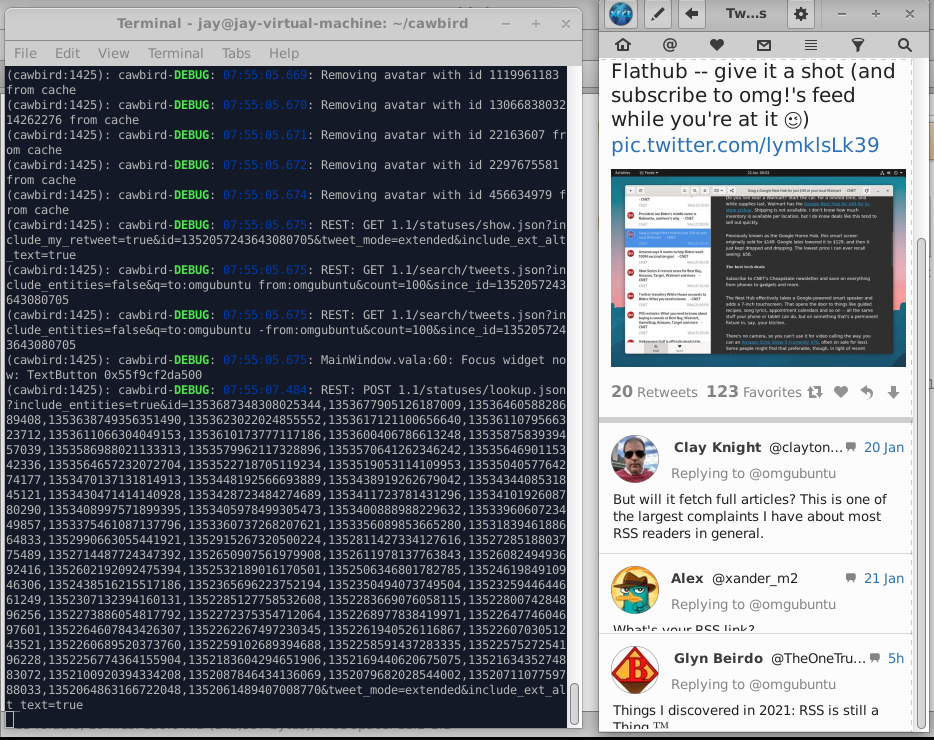Open the direct messages envelope tab
This screenshot has height=740, width=934.
coord(764,45)
